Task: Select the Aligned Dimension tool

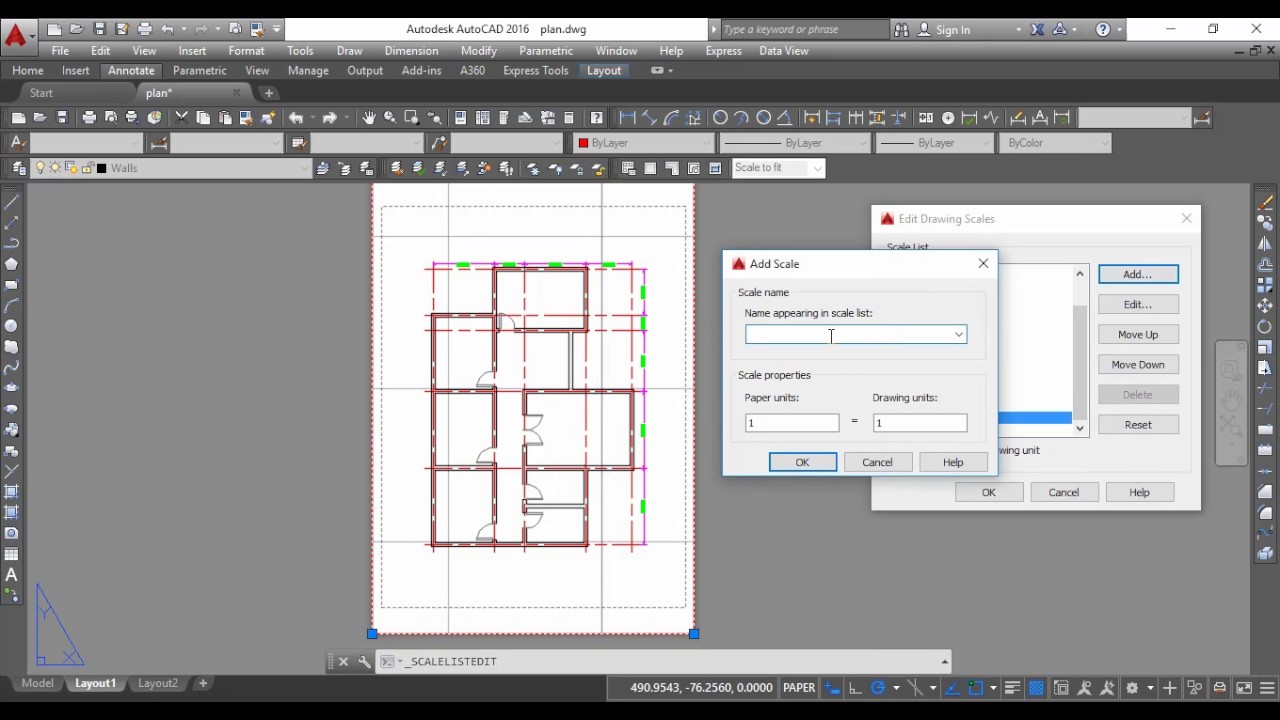Action: pos(649,117)
